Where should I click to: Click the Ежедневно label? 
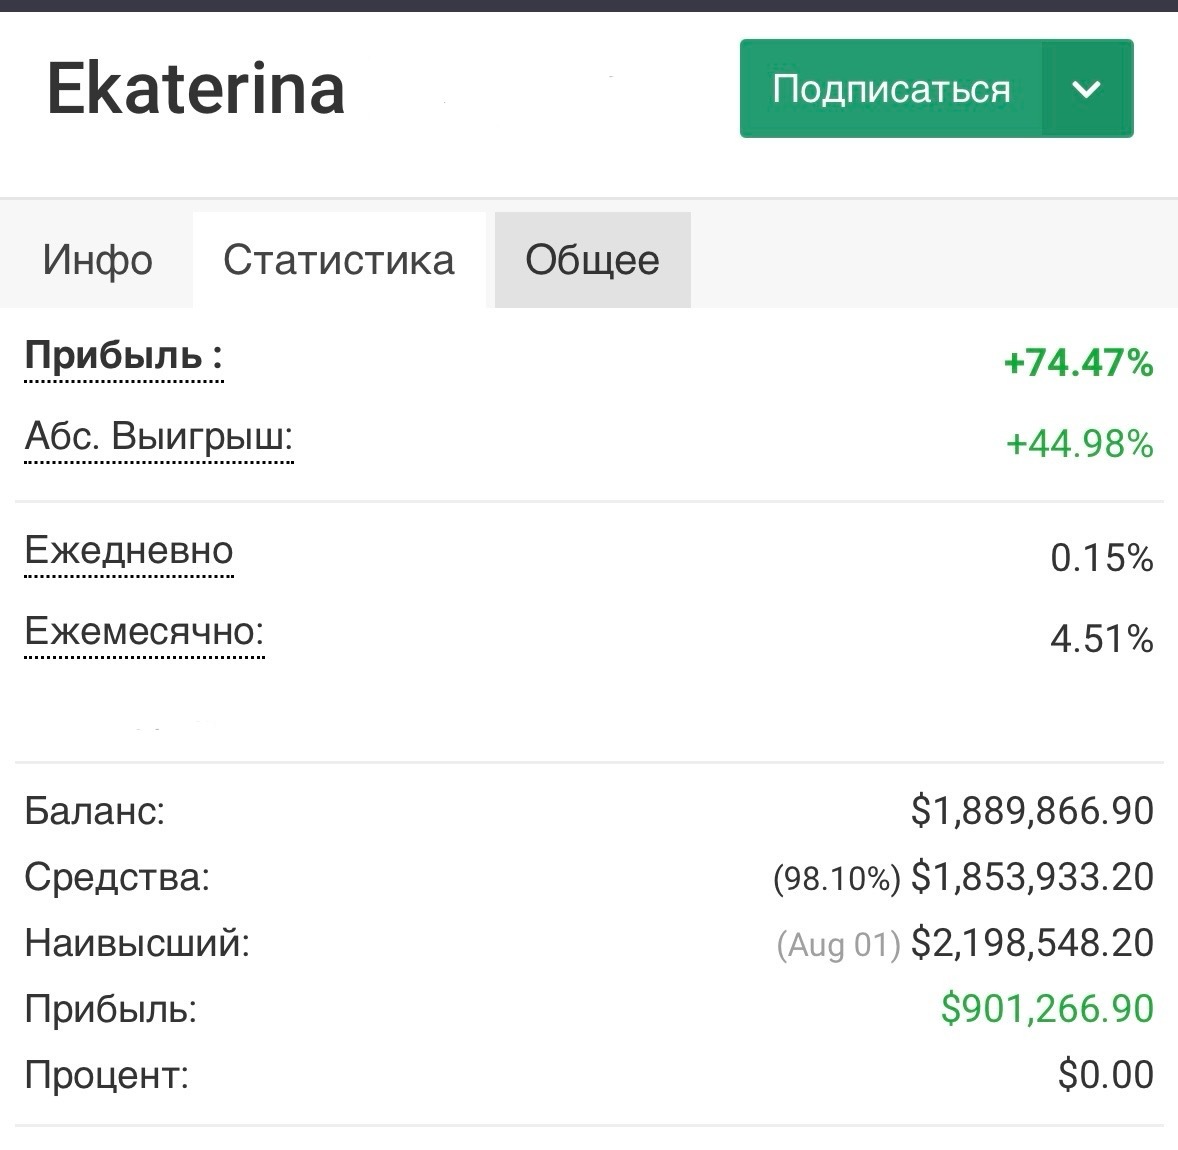pos(129,551)
